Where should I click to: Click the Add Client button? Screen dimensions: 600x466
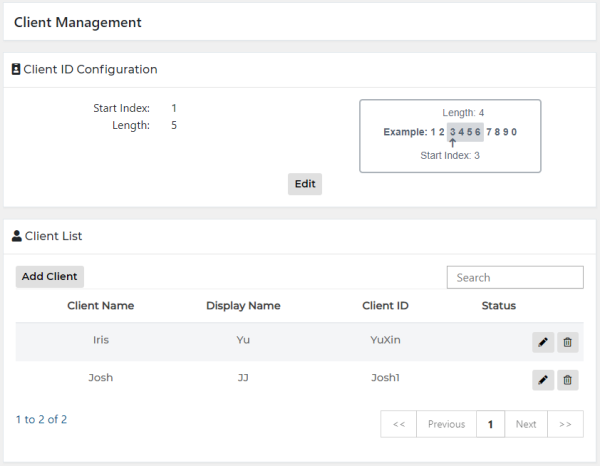[50, 277]
